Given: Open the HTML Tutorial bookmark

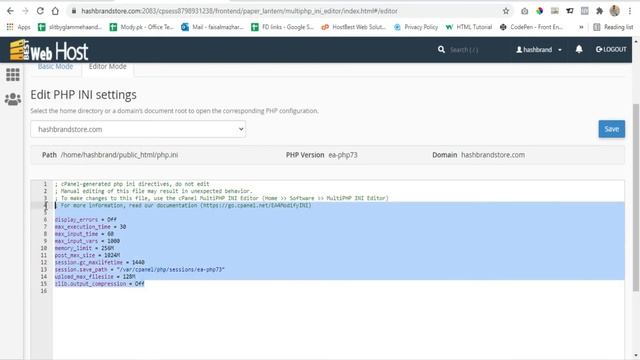Looking at the screenshot, I should 469,27.
